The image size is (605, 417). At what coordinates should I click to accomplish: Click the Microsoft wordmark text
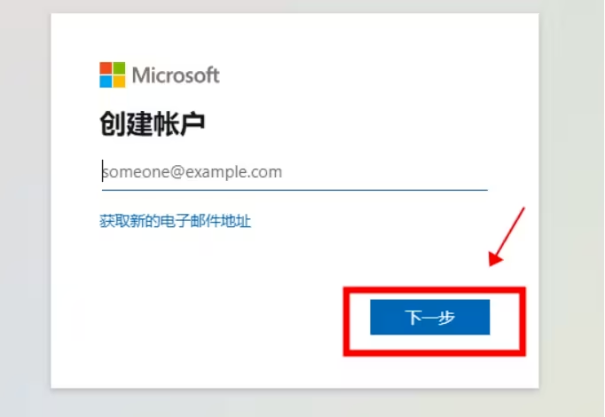pyautogui.click(x=176, y=75)
